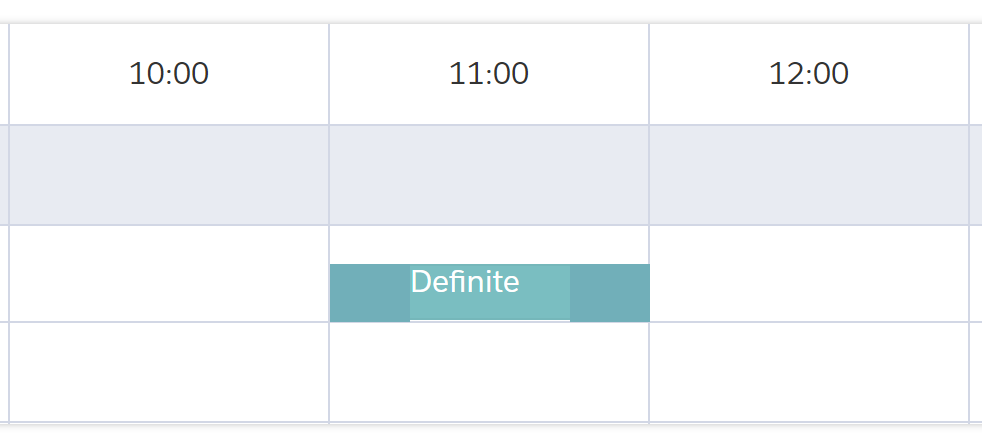
Task: Select the bottom row cell under 10:00
Action: coord(169,372)
